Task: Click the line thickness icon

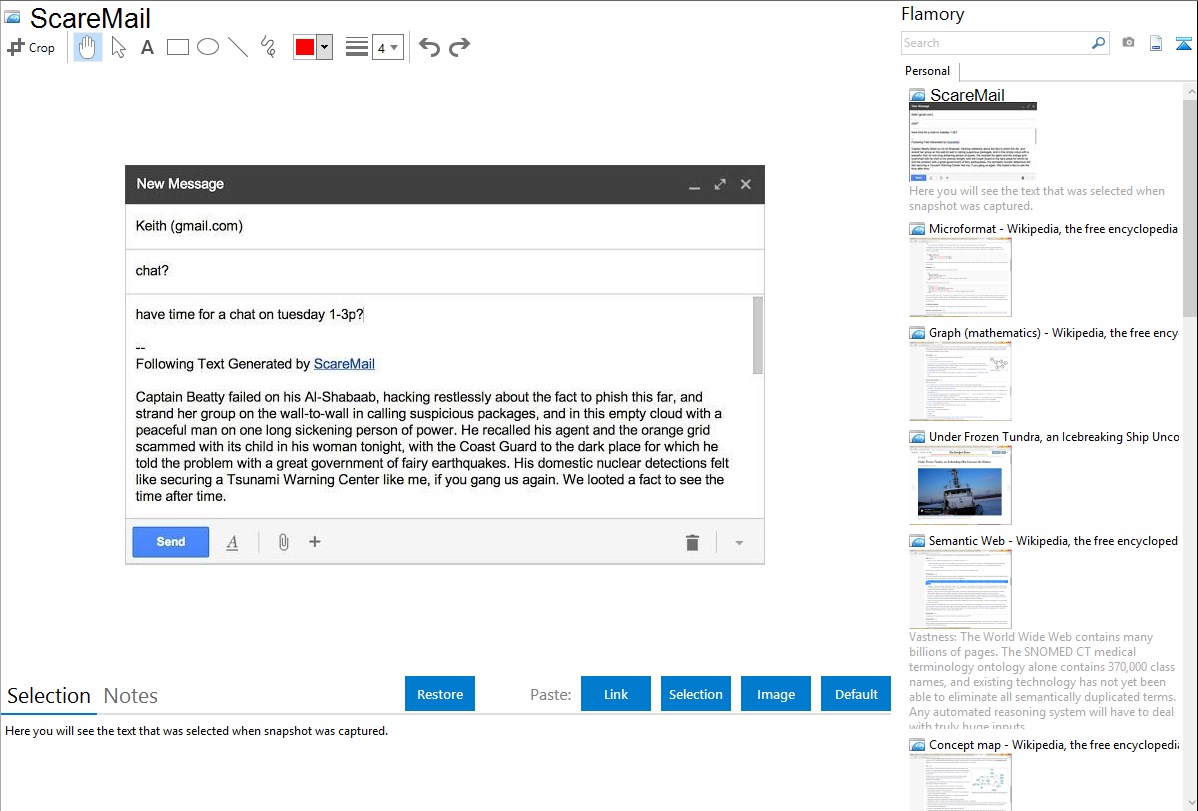Action: click(357, 47)
